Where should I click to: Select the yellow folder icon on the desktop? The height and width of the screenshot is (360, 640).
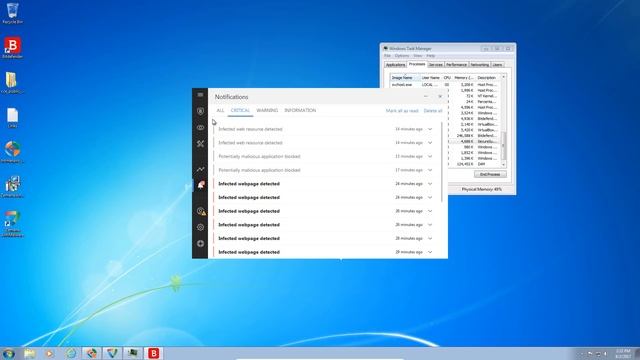[11, 80]
